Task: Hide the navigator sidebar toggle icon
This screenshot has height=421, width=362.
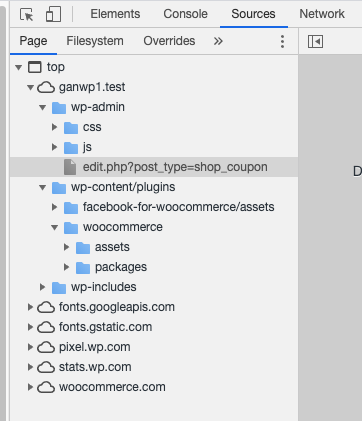Action: 315,42
